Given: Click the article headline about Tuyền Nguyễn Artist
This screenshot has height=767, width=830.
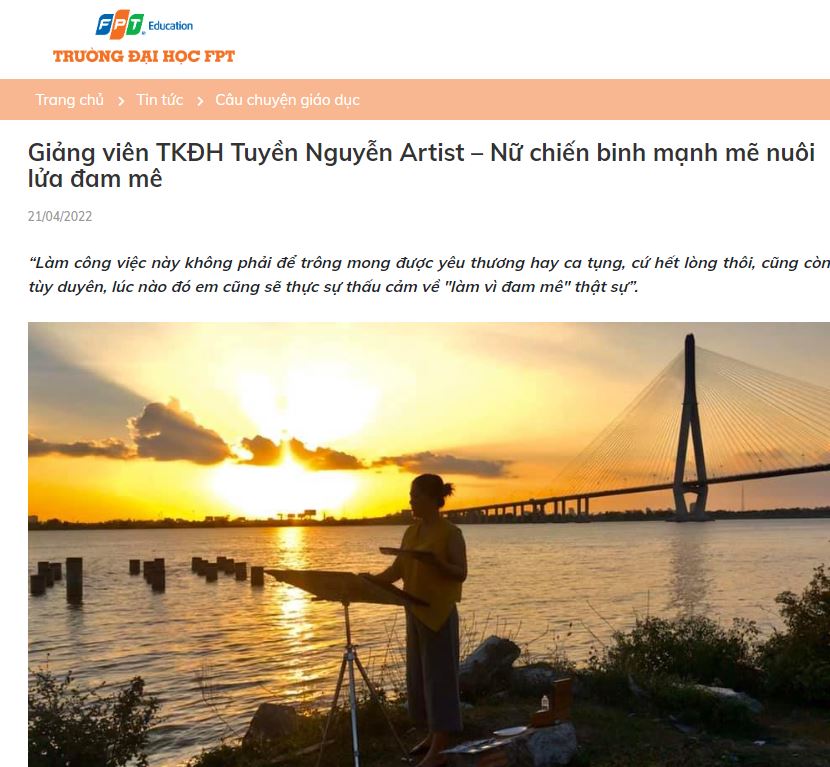Looking at the screenshot, I should (421, 165).
